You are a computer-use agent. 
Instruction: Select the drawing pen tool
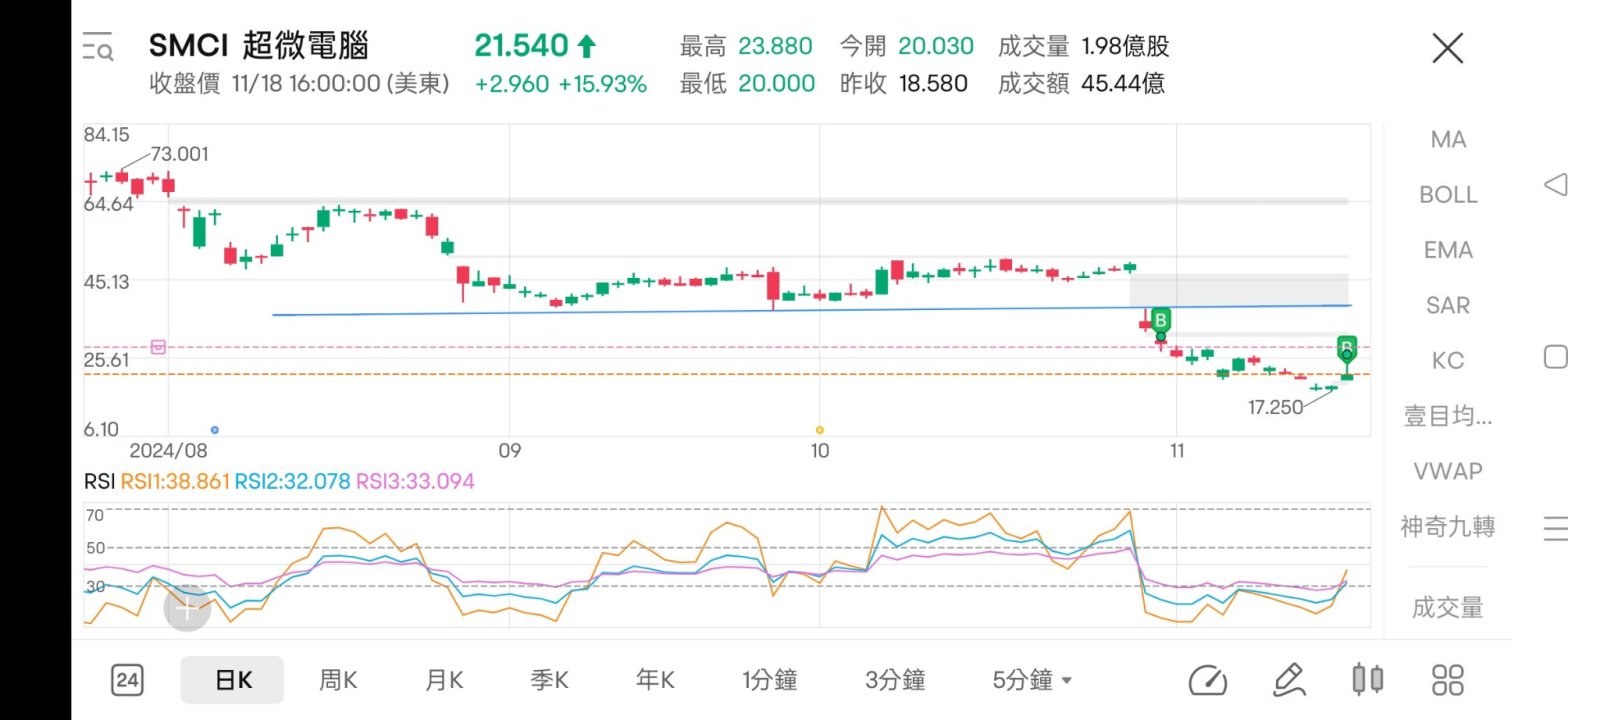coord(1289,681)
